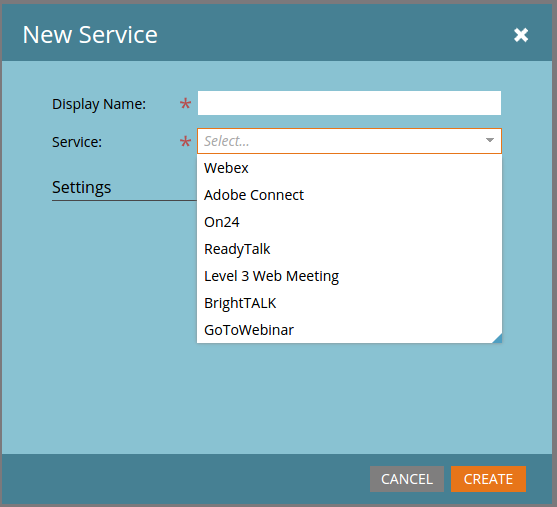Pick GoToWebinar as the service
Screen dimensions: 557x507
(349, 330)
